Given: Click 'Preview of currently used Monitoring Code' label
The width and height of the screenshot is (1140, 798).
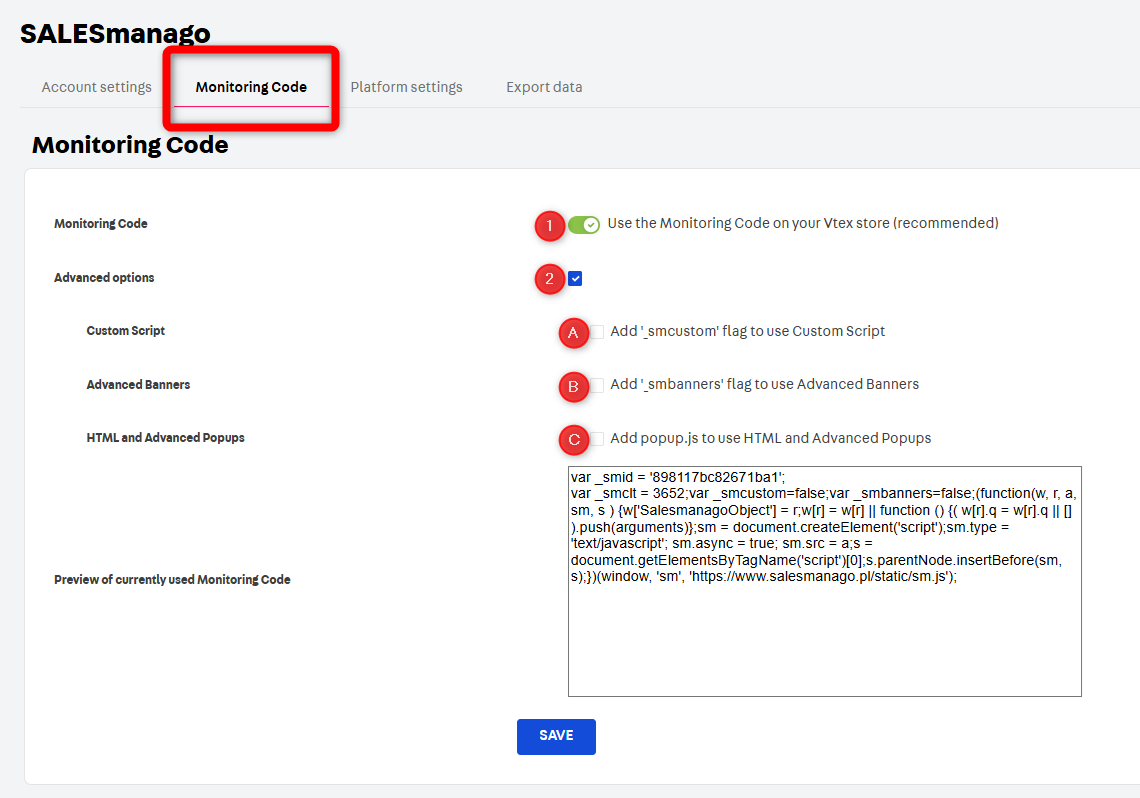Looking at the screenshot, I should click(172, 579).
